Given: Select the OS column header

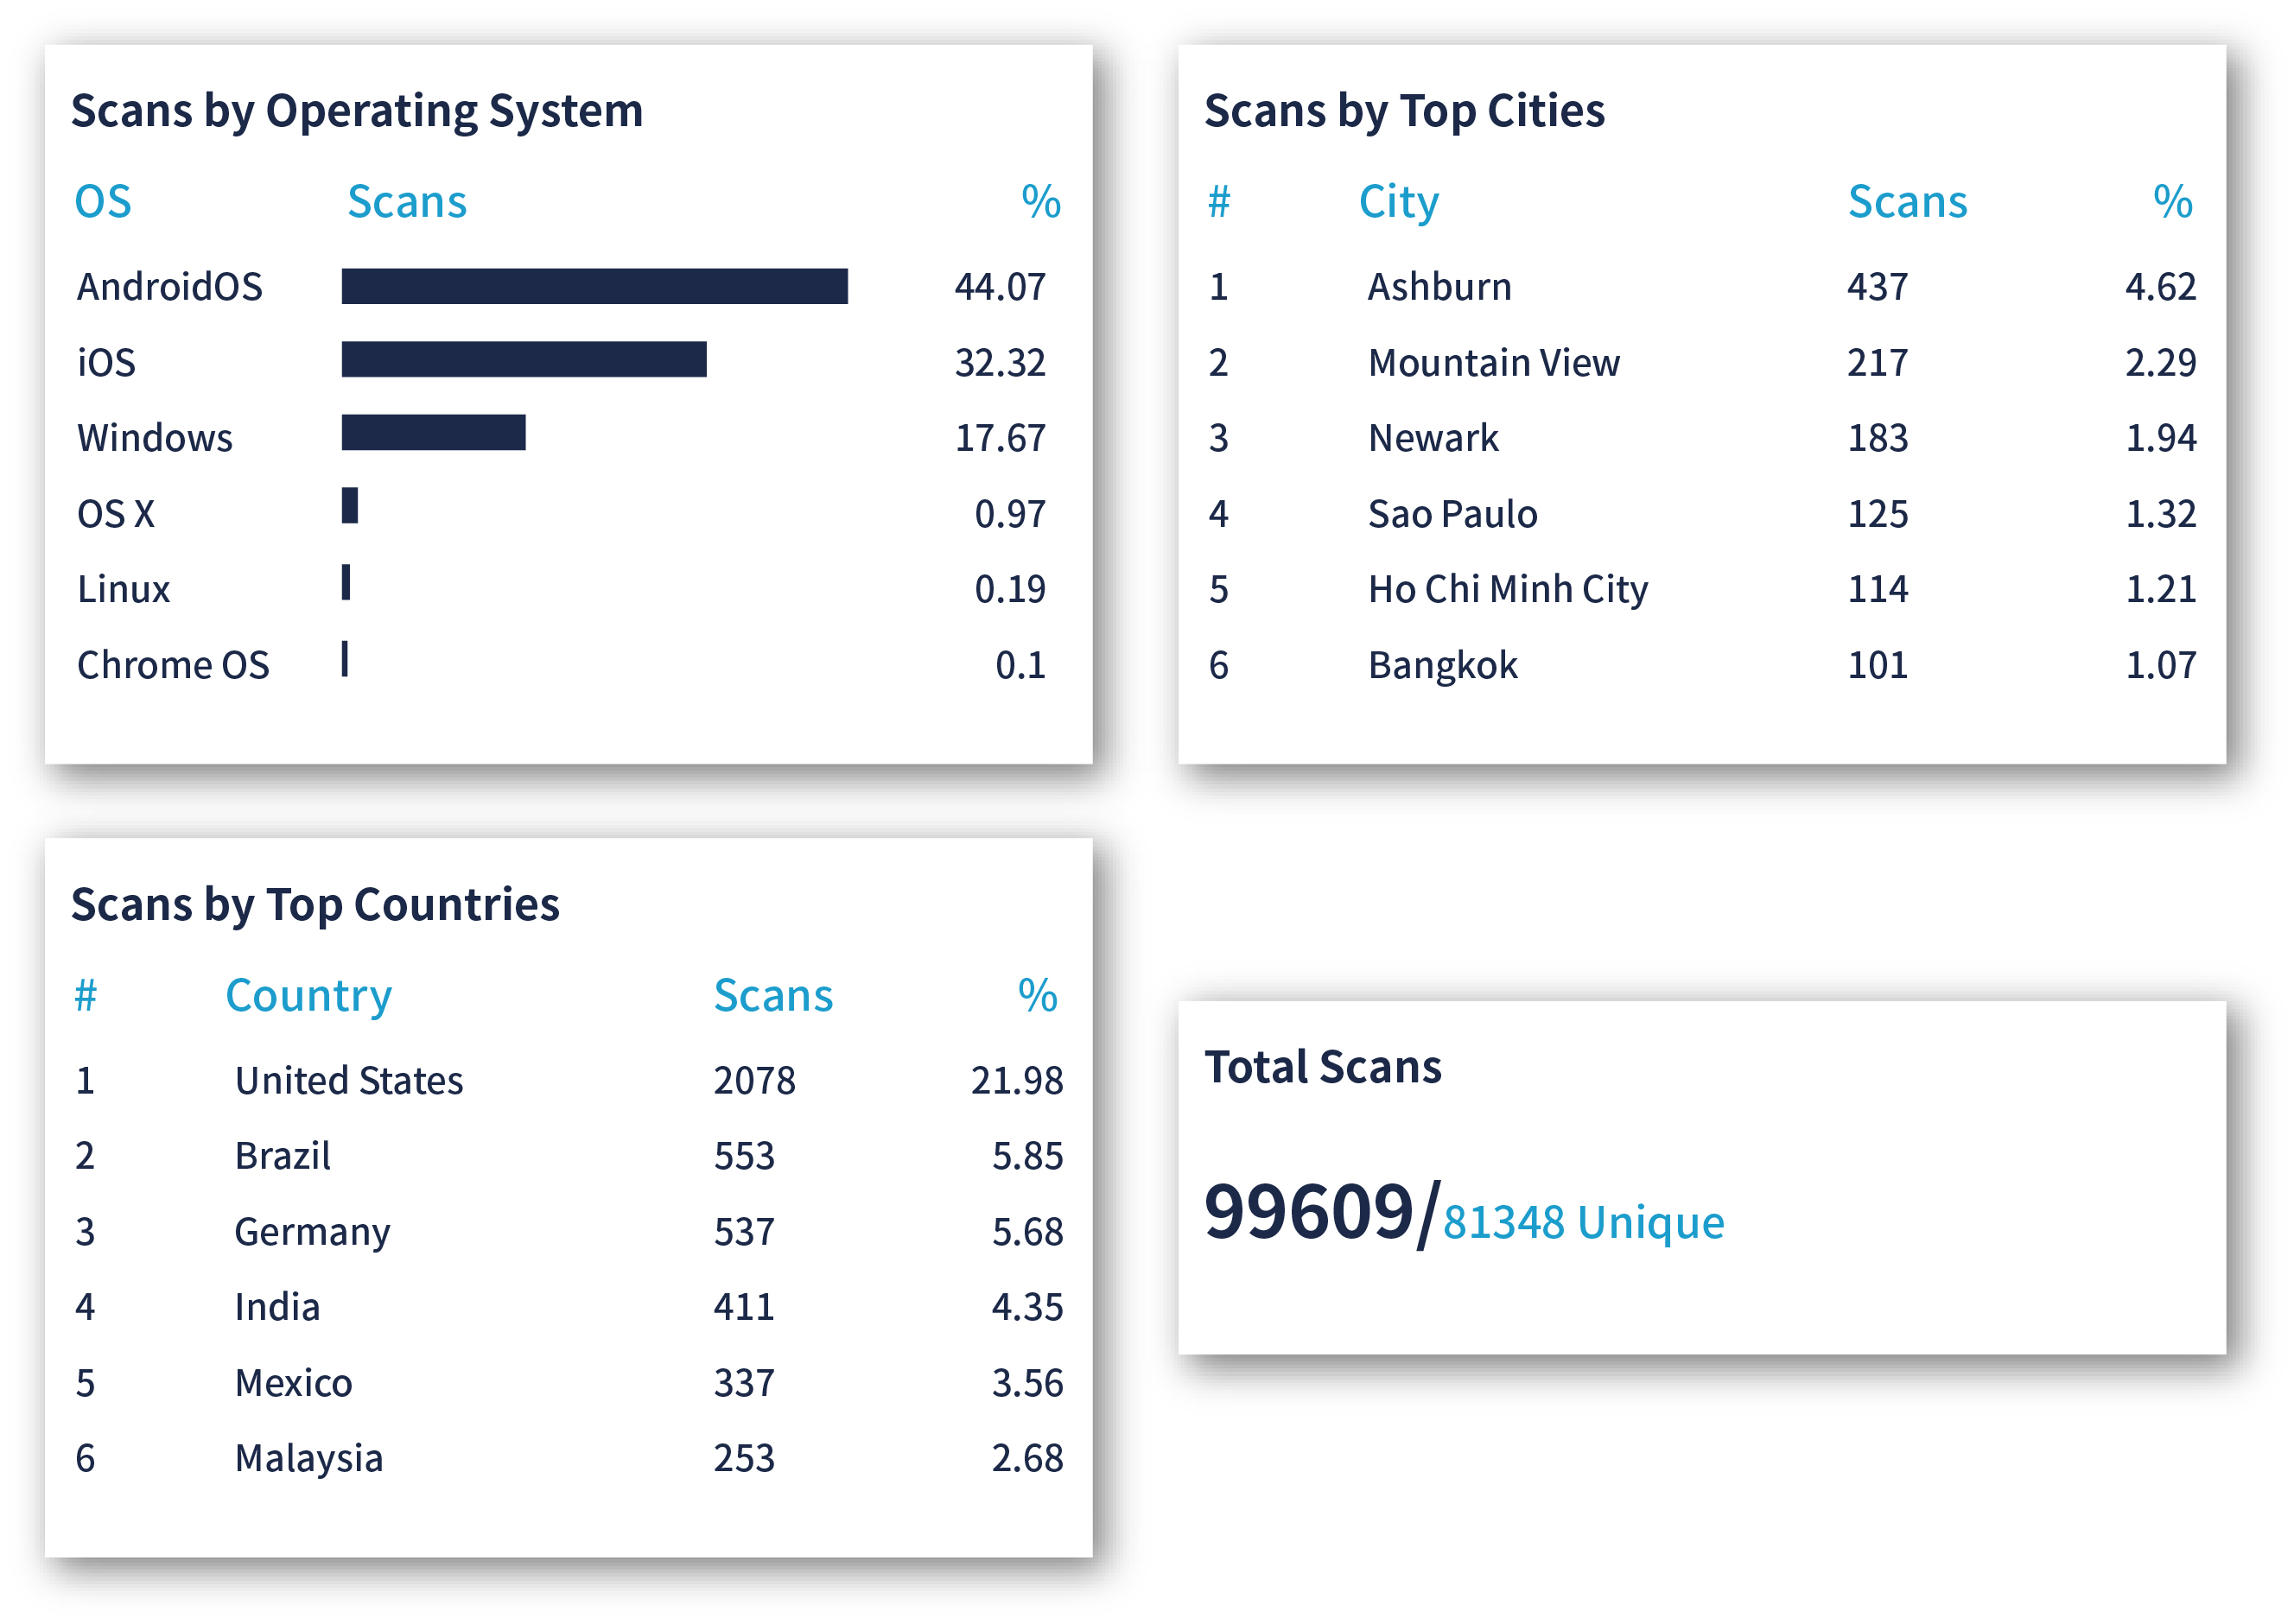Looking at the screenshot, I should click(103, 202).
